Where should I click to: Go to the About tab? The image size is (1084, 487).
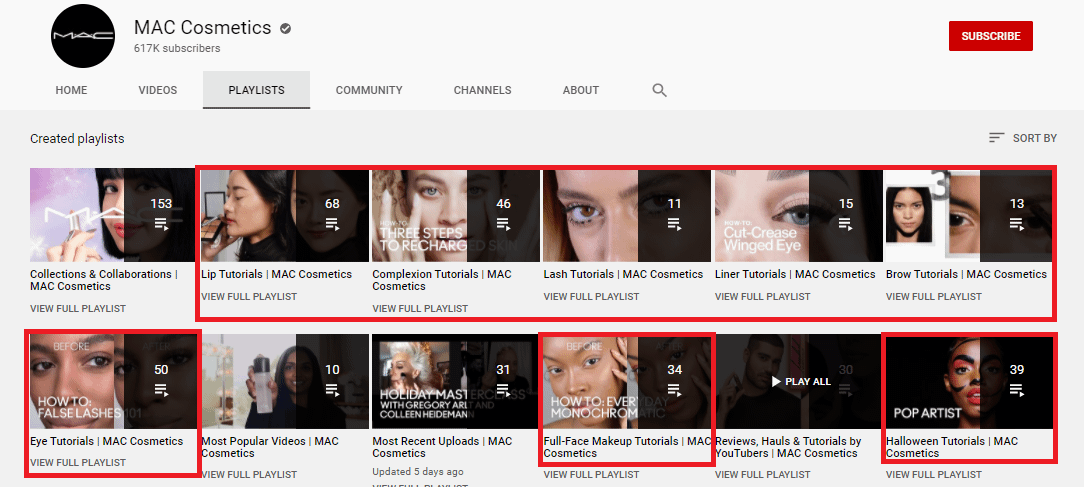pyautogui.click(x=581, y=90)
